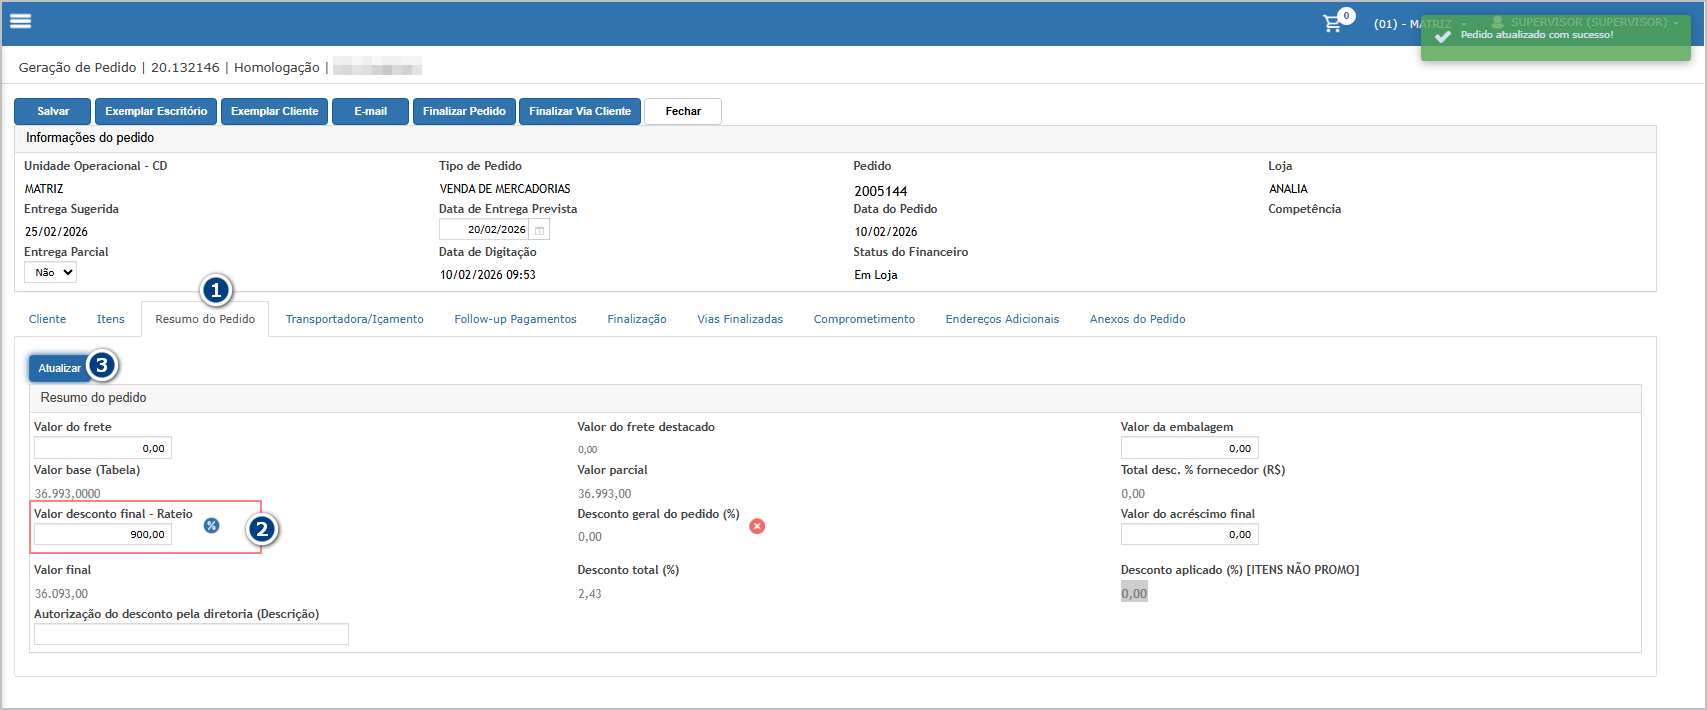Click the Valor do frete field

[102, 448]
